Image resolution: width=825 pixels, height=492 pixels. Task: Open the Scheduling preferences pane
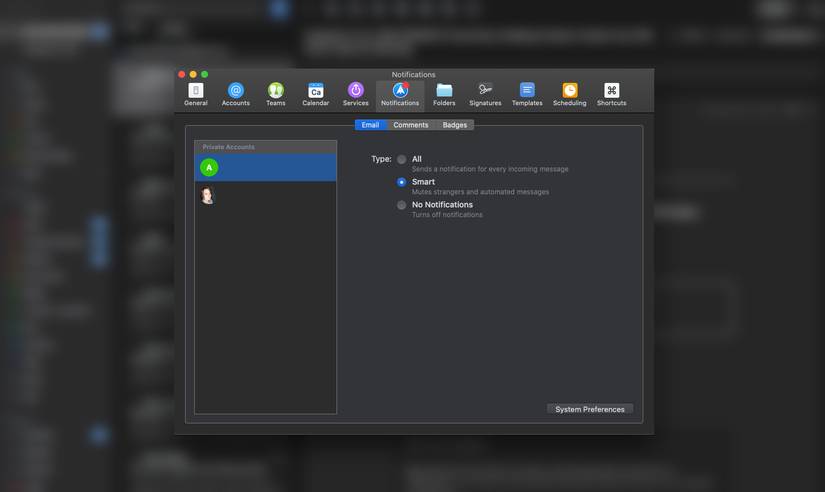[x=569, y=95]
